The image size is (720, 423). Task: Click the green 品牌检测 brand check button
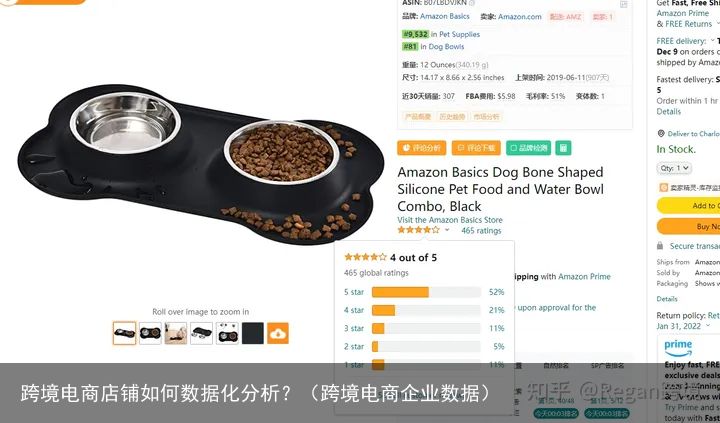tap(529, 148)
